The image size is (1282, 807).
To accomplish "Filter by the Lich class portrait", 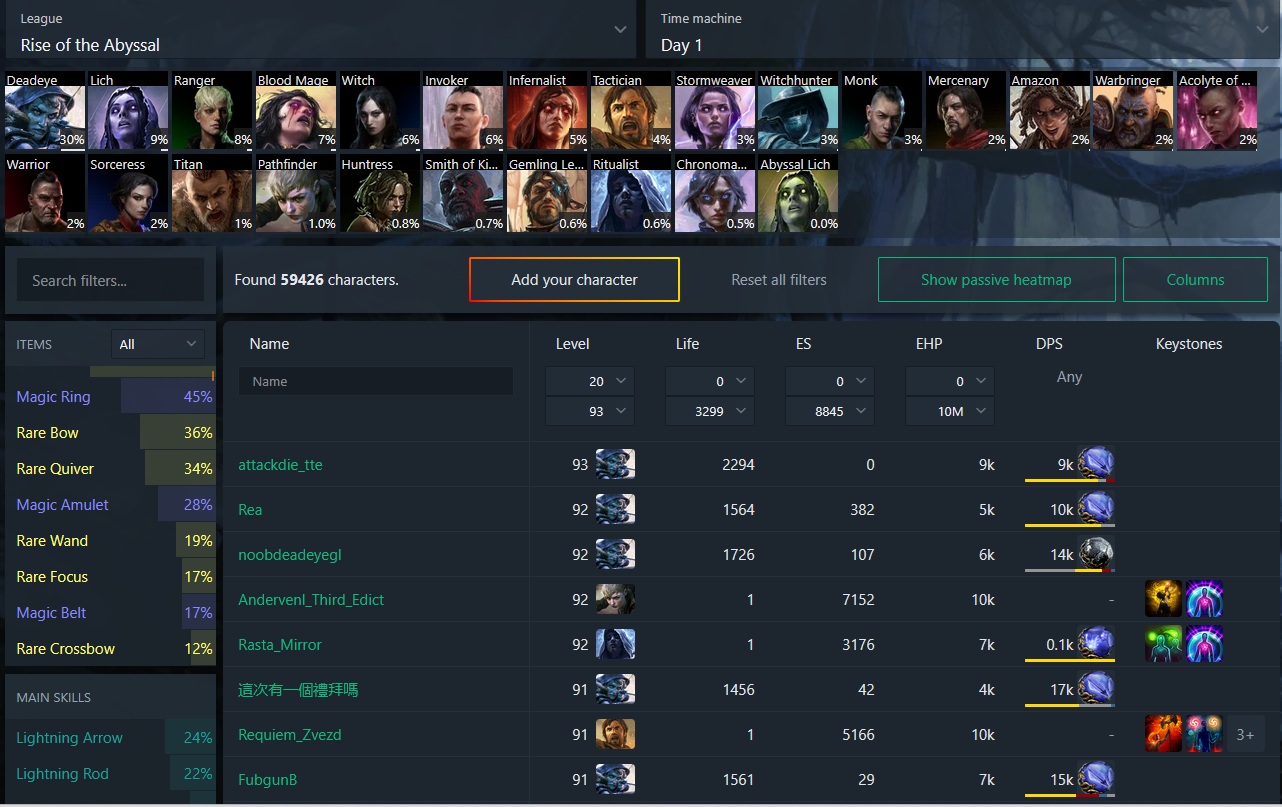I will tap(129, 110).
